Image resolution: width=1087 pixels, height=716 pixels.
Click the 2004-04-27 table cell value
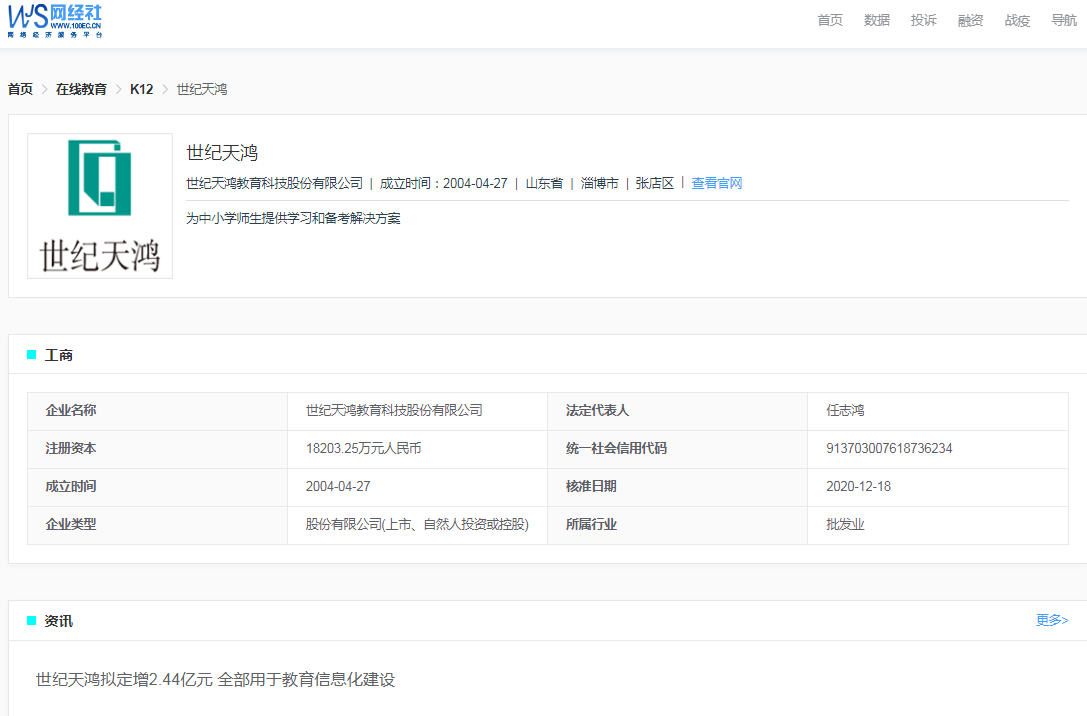point(338,487)
